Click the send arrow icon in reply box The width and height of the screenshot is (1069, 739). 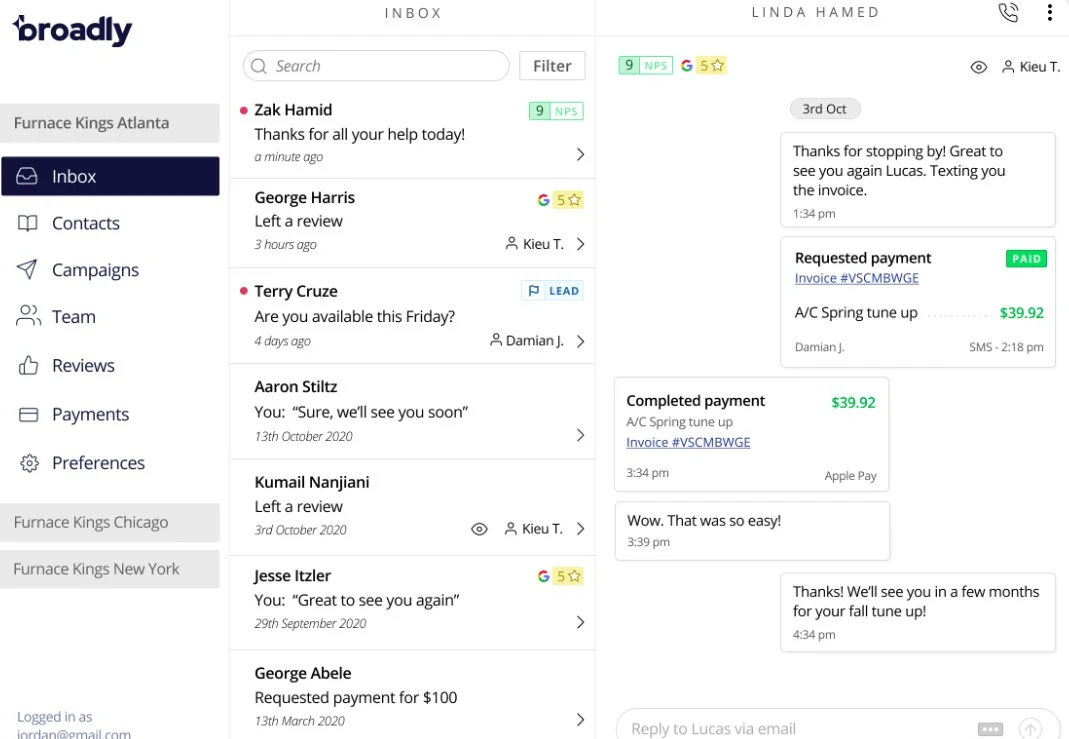click(1030, 729)
